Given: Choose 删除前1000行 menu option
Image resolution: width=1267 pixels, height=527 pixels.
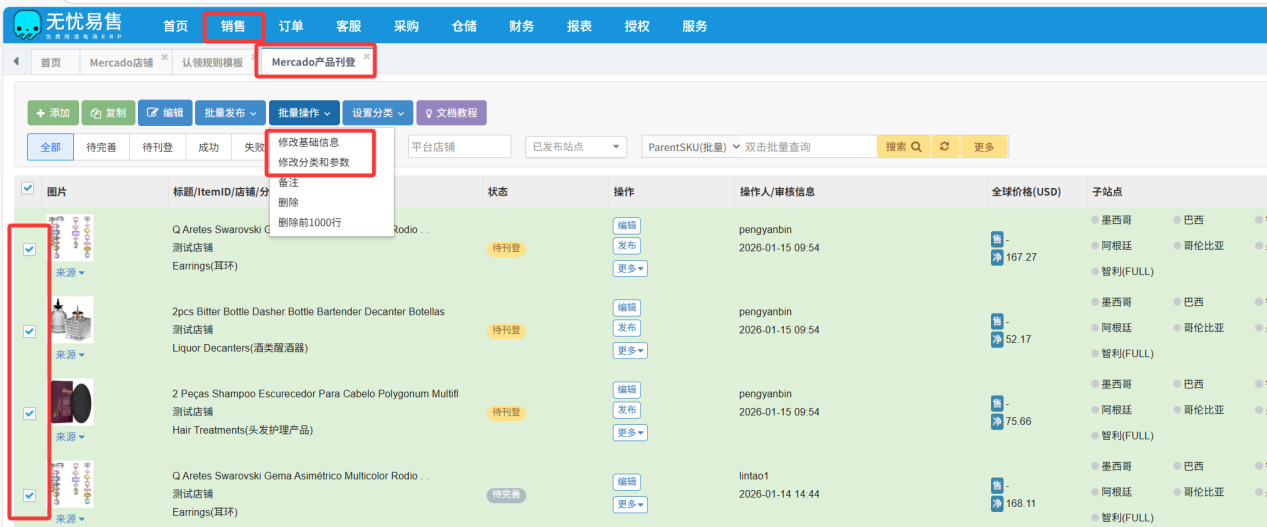Looking at the screenshot, I should (309, 222).
